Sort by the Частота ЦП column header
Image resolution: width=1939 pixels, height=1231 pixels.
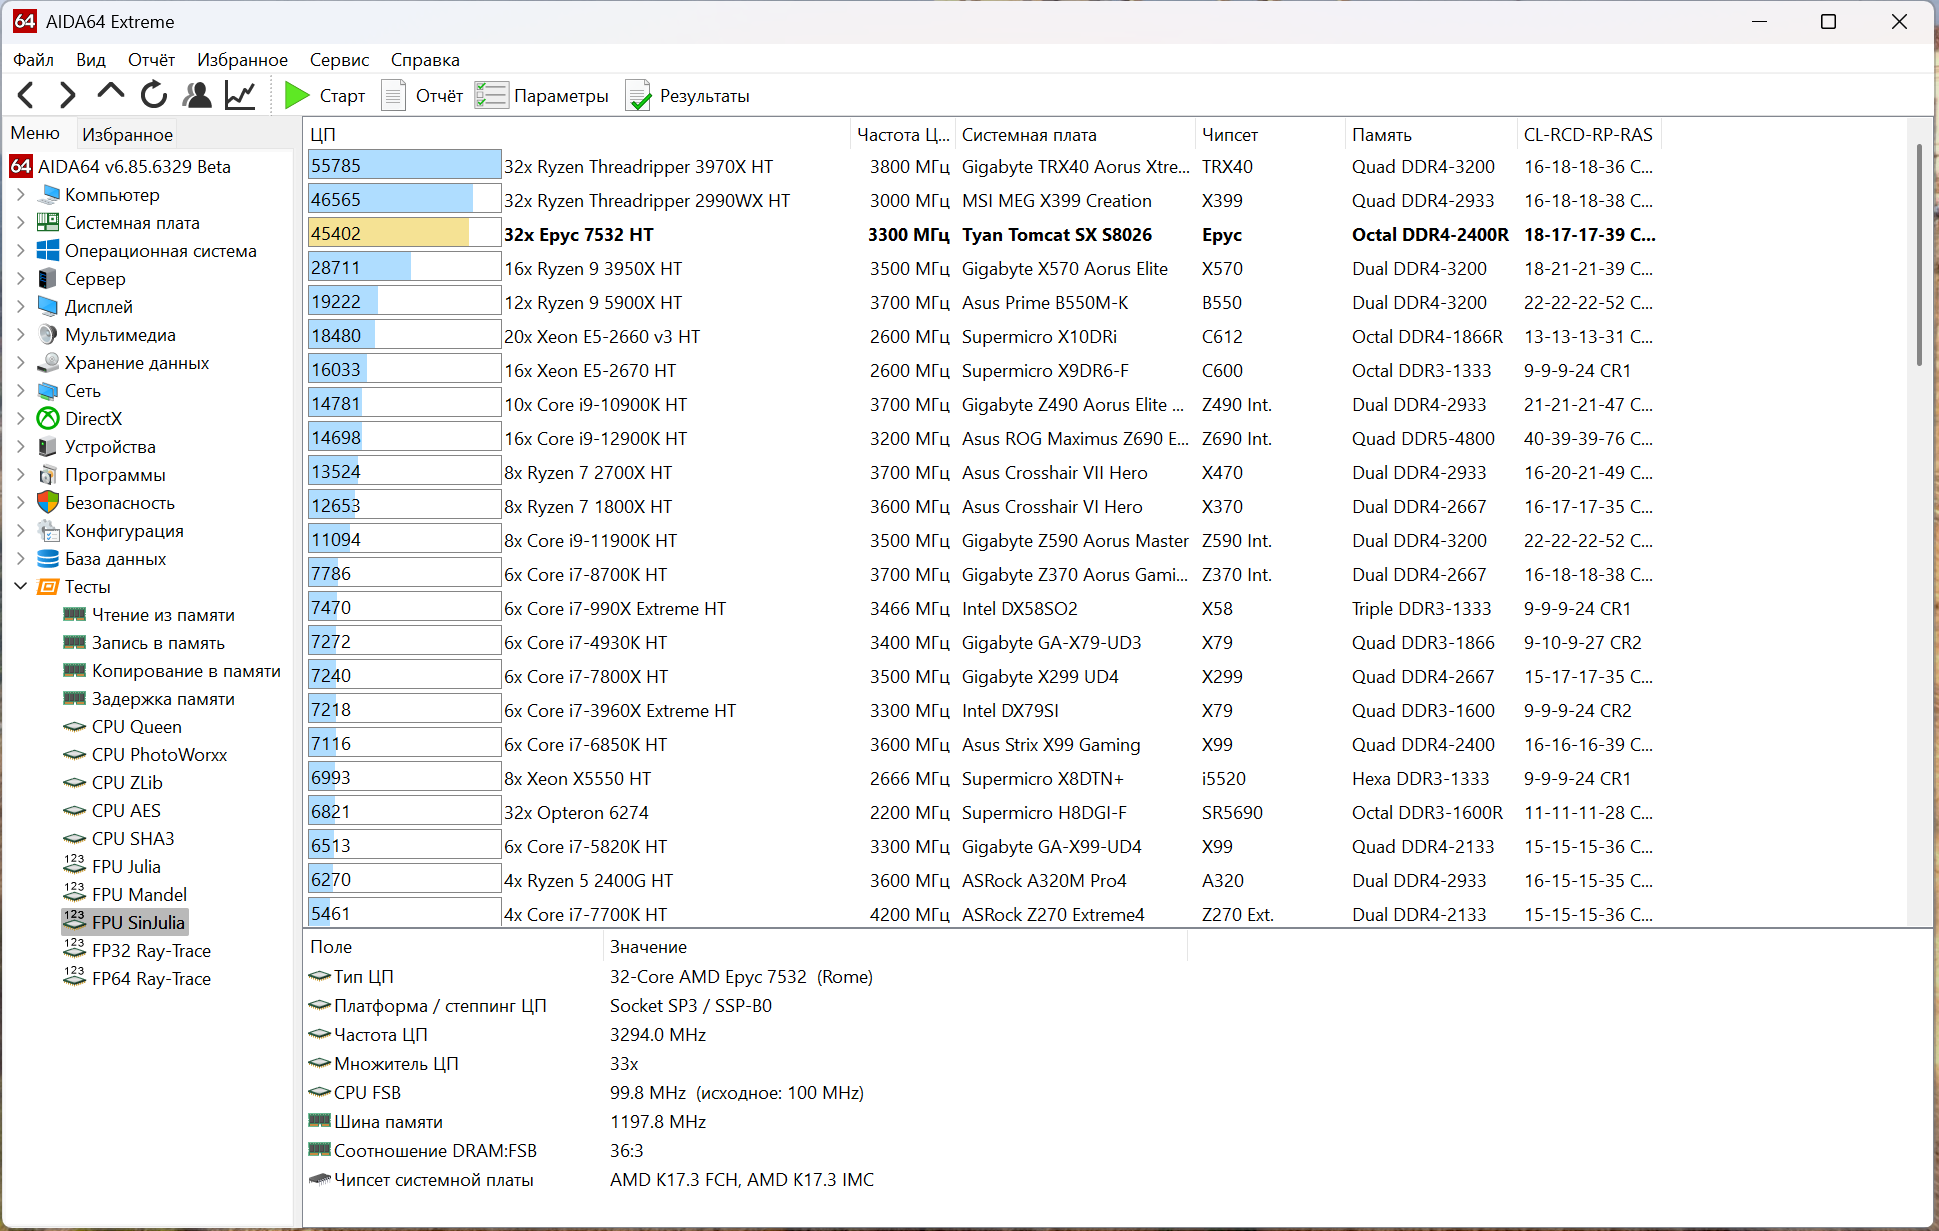(x=902, y=135)
